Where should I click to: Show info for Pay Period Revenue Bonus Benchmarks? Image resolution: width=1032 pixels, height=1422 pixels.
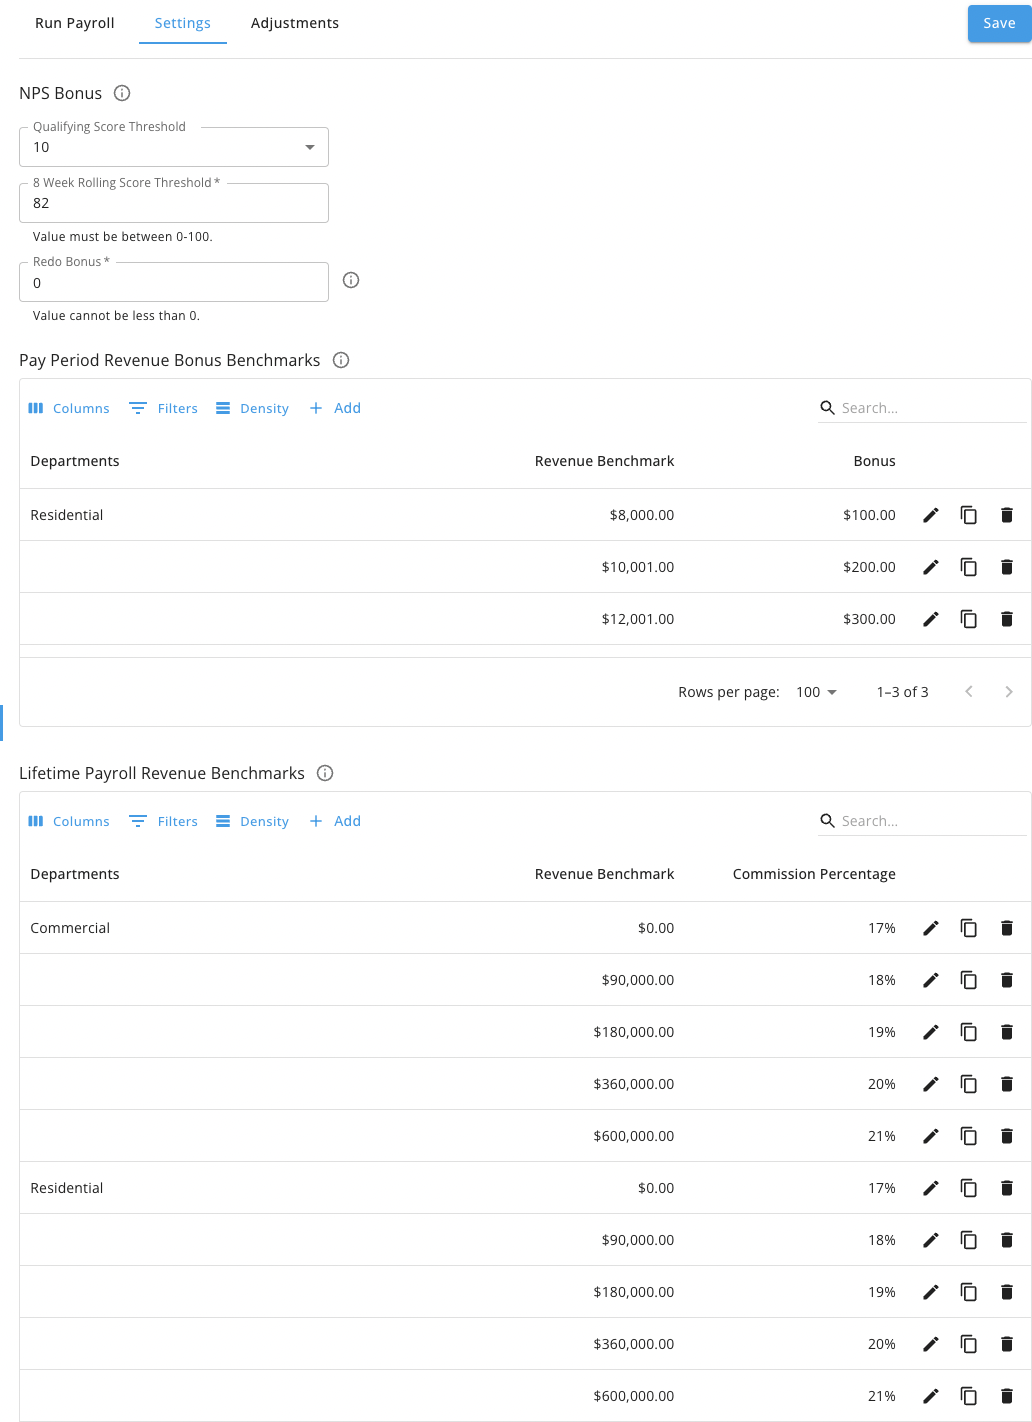tap(341, 360)
